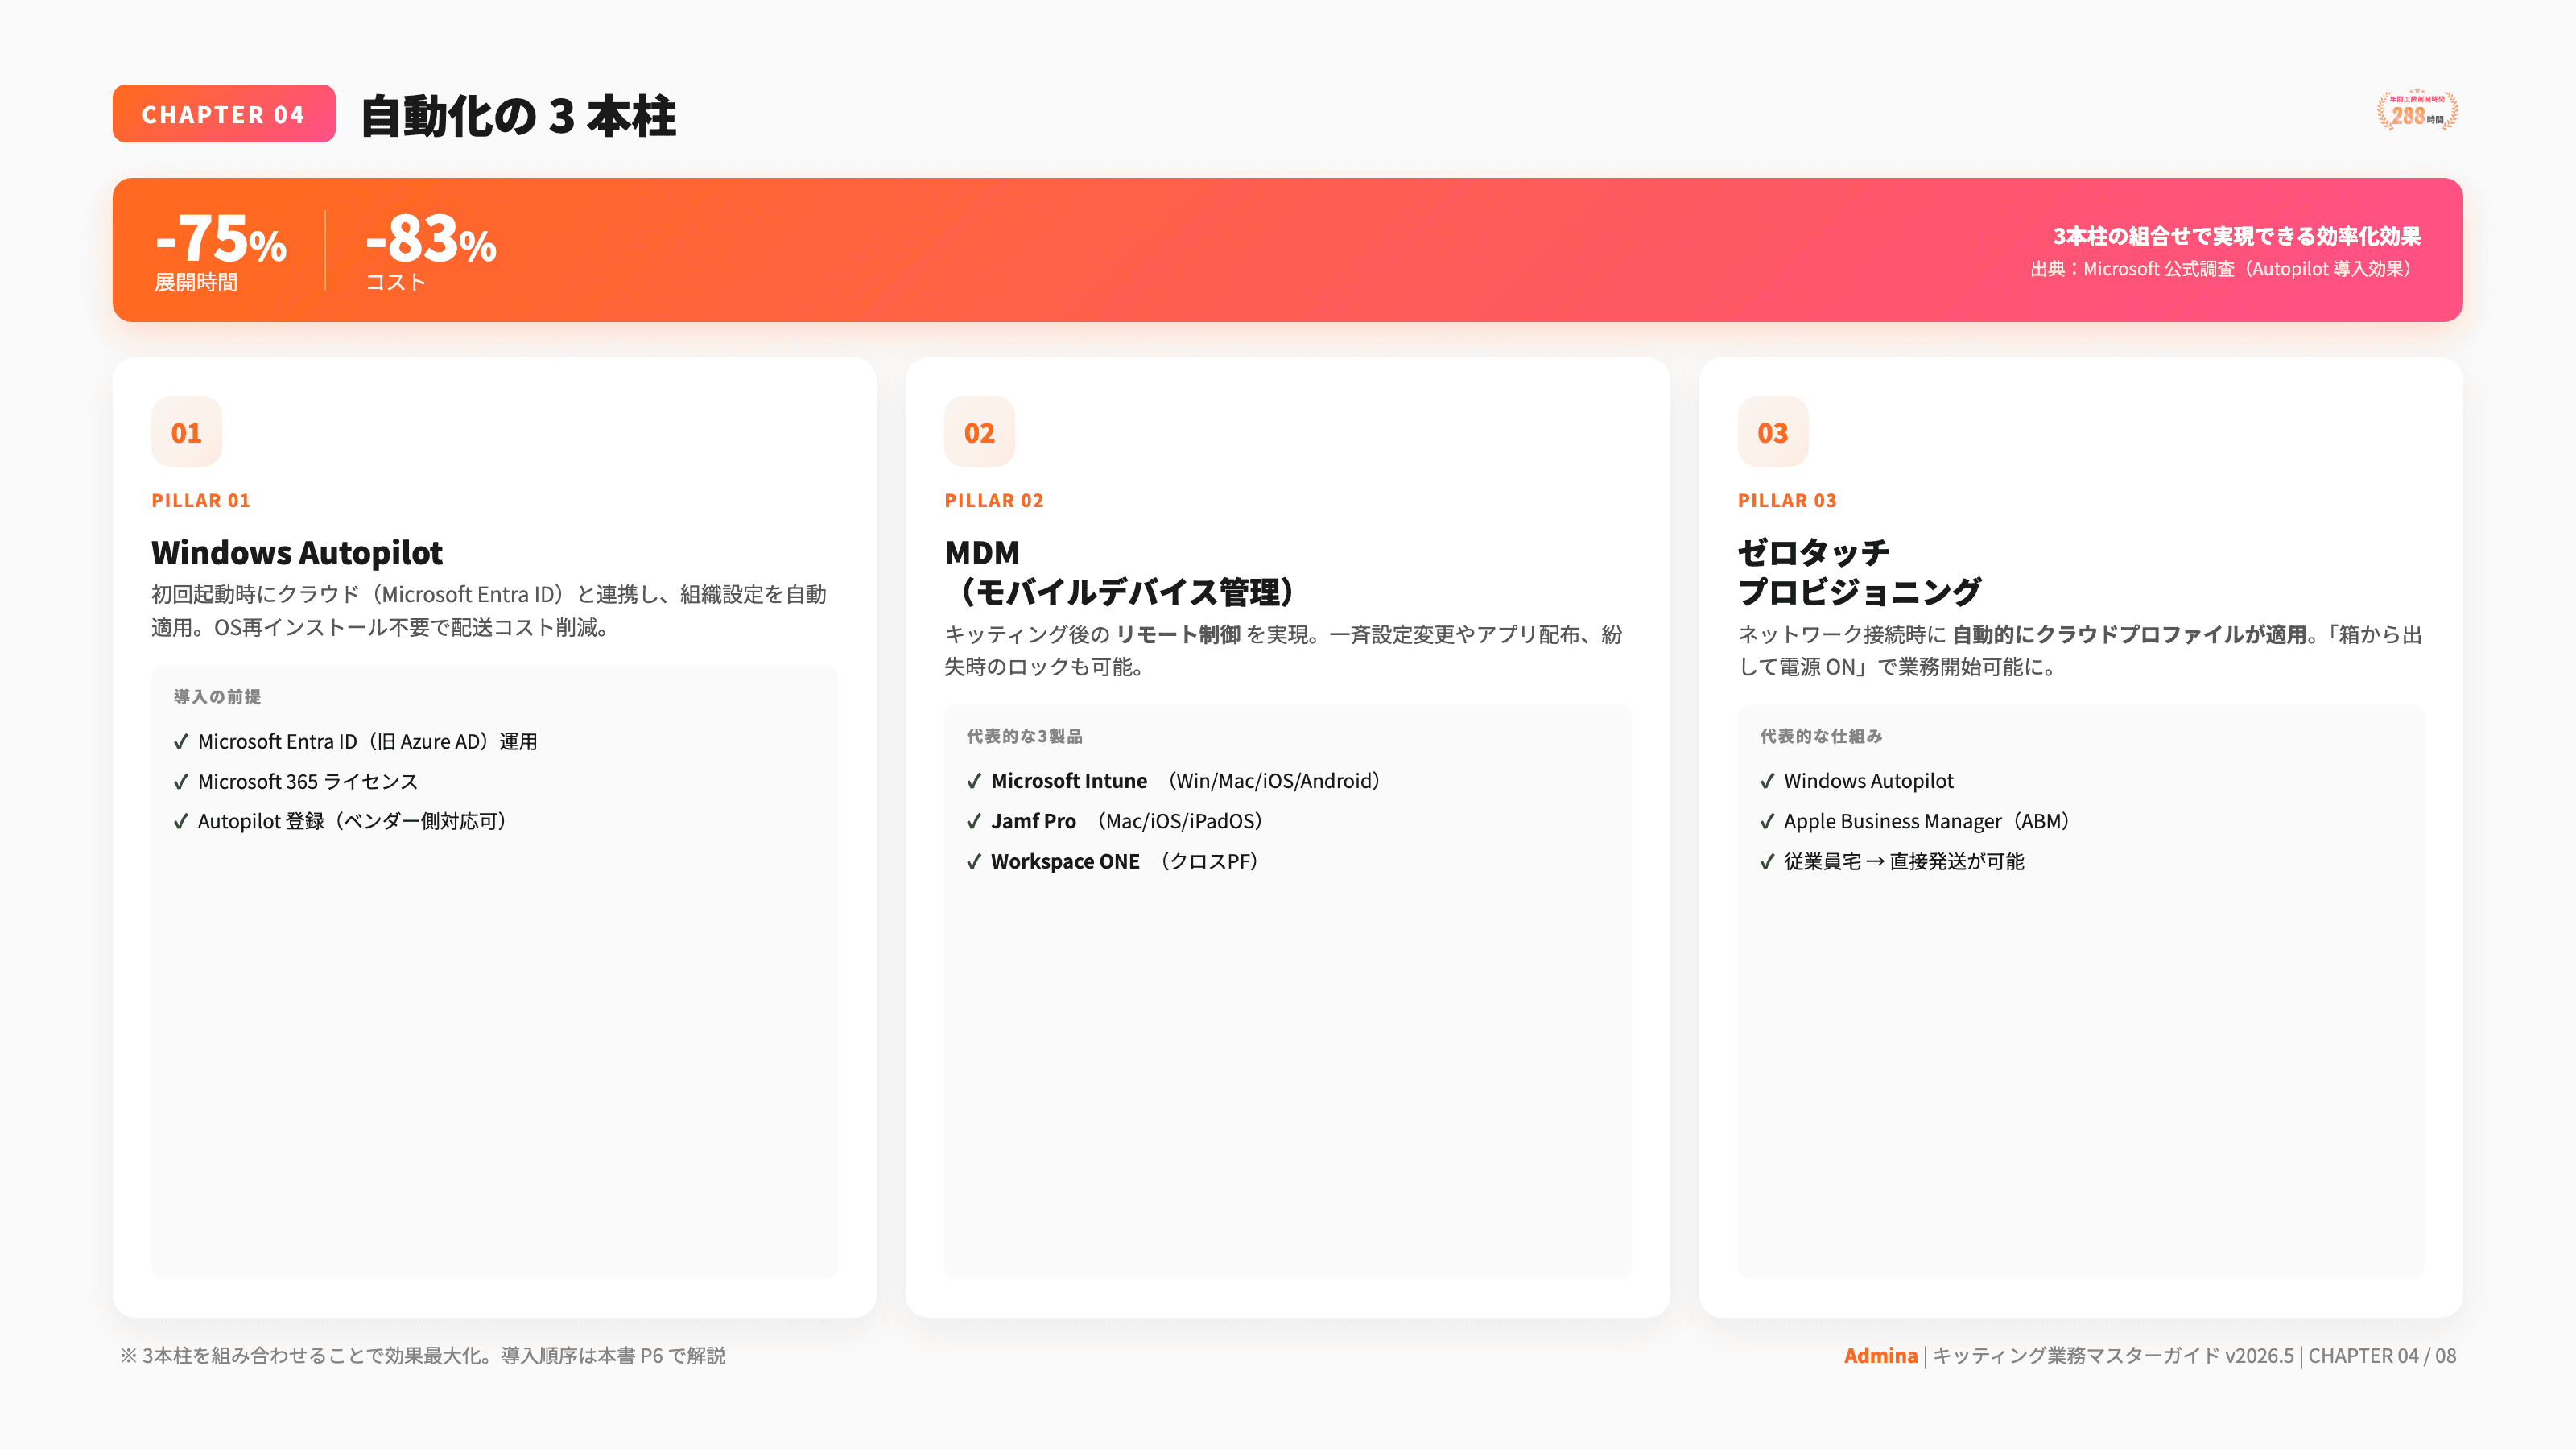Screen dimensions: 2576x1449
Task: Click footer text キッティング業務マスターガイド v2026.5
Action: pos(2113,1356)
